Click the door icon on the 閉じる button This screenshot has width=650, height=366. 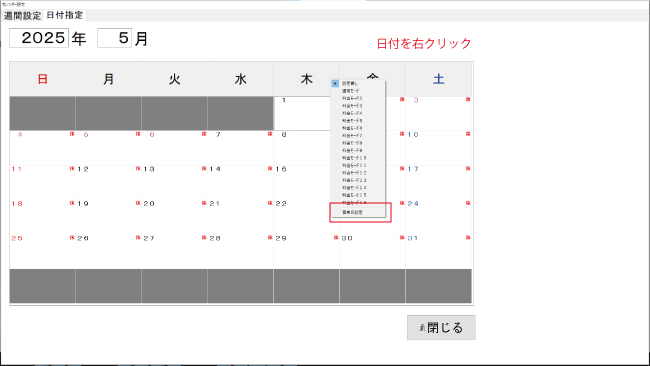(422, 328)
